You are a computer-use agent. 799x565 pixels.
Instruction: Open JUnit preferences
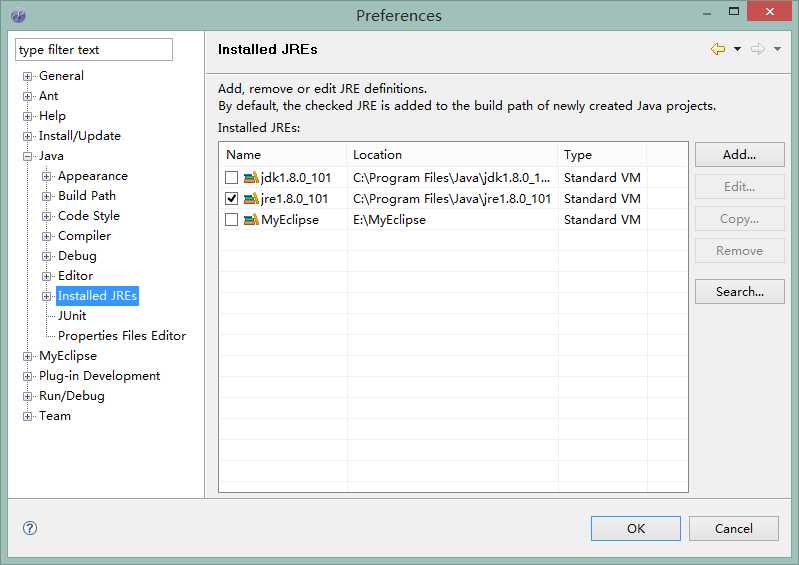click(72, 316)
